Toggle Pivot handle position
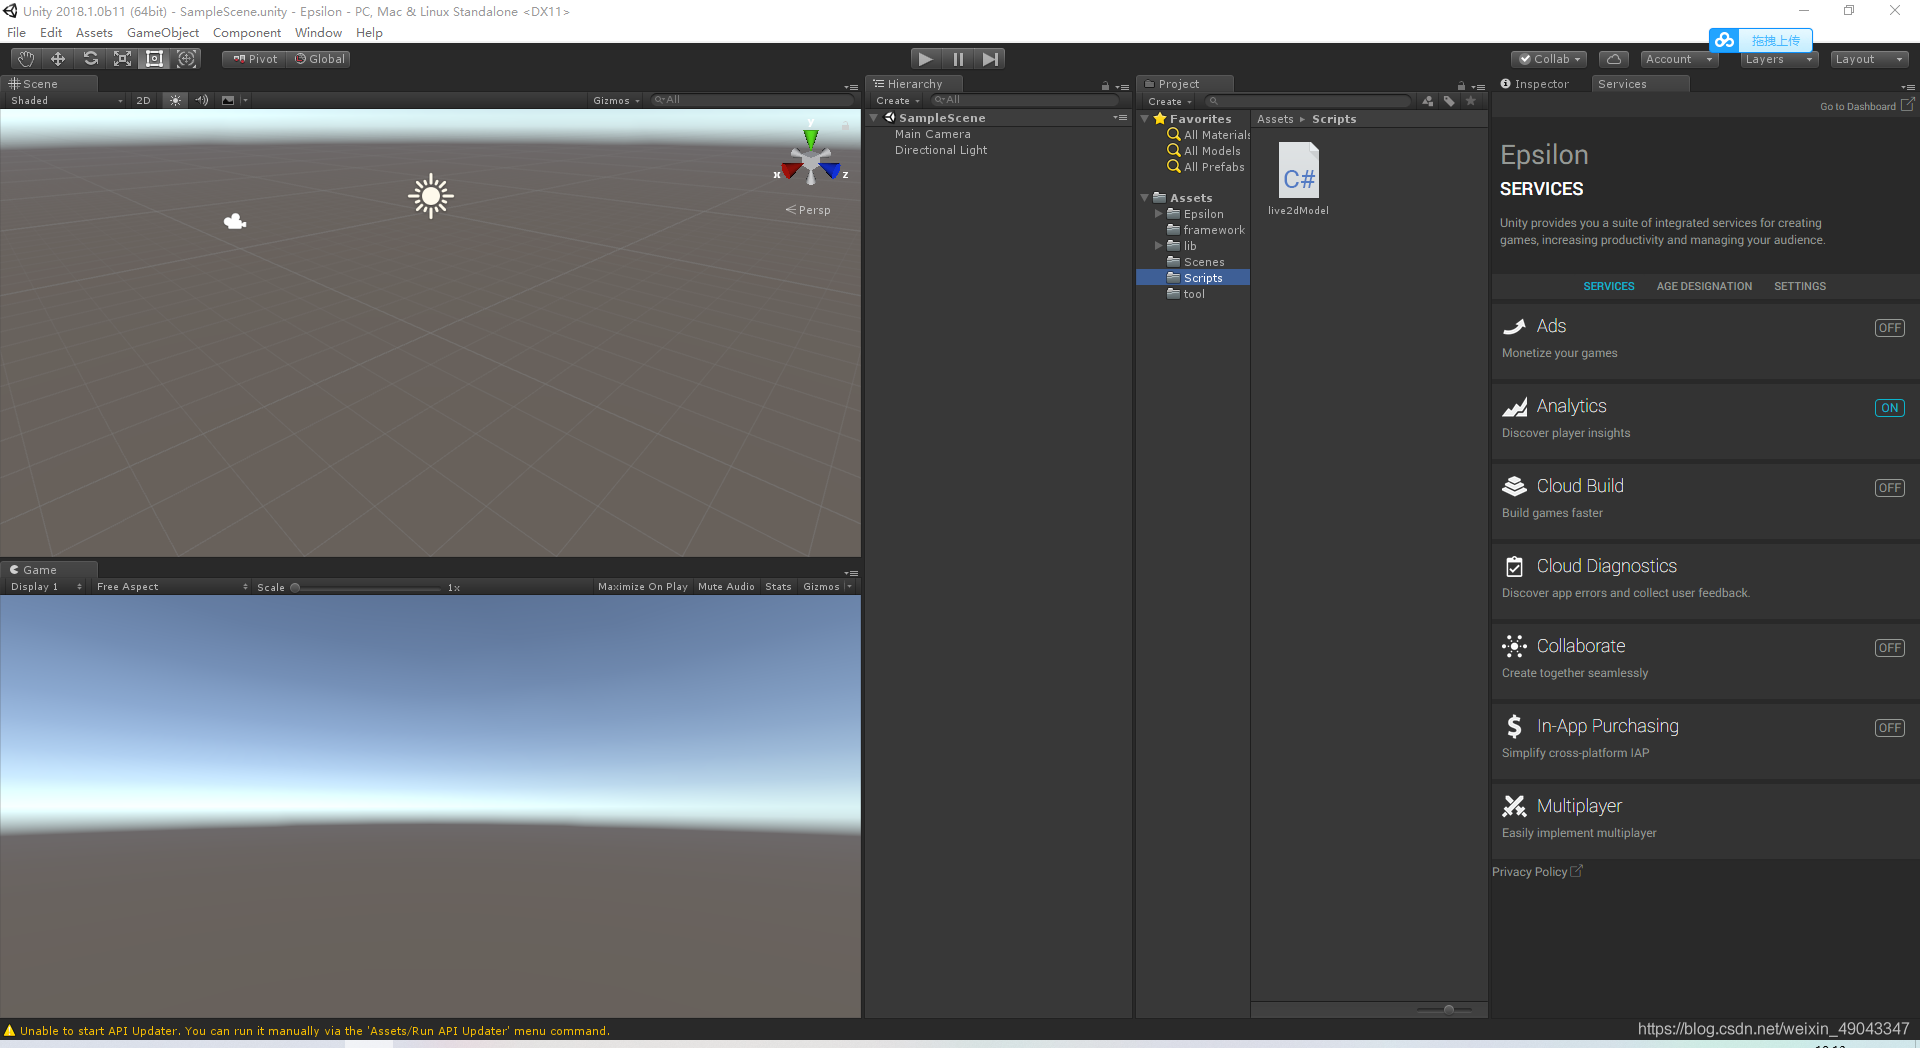Screen dimensions: 1920x1048 click(x=255, y=59)
